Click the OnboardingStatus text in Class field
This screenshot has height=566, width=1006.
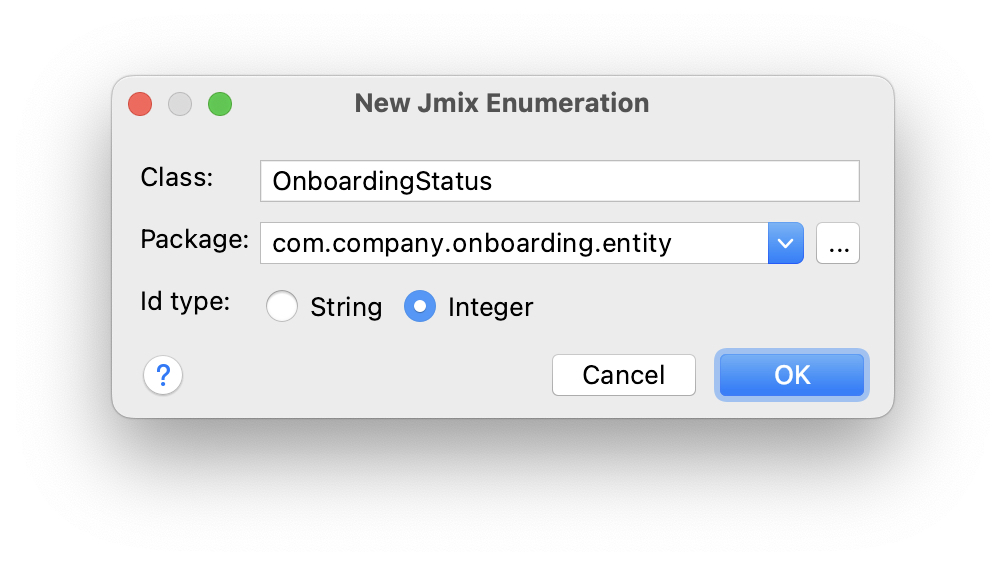(382, 181)
